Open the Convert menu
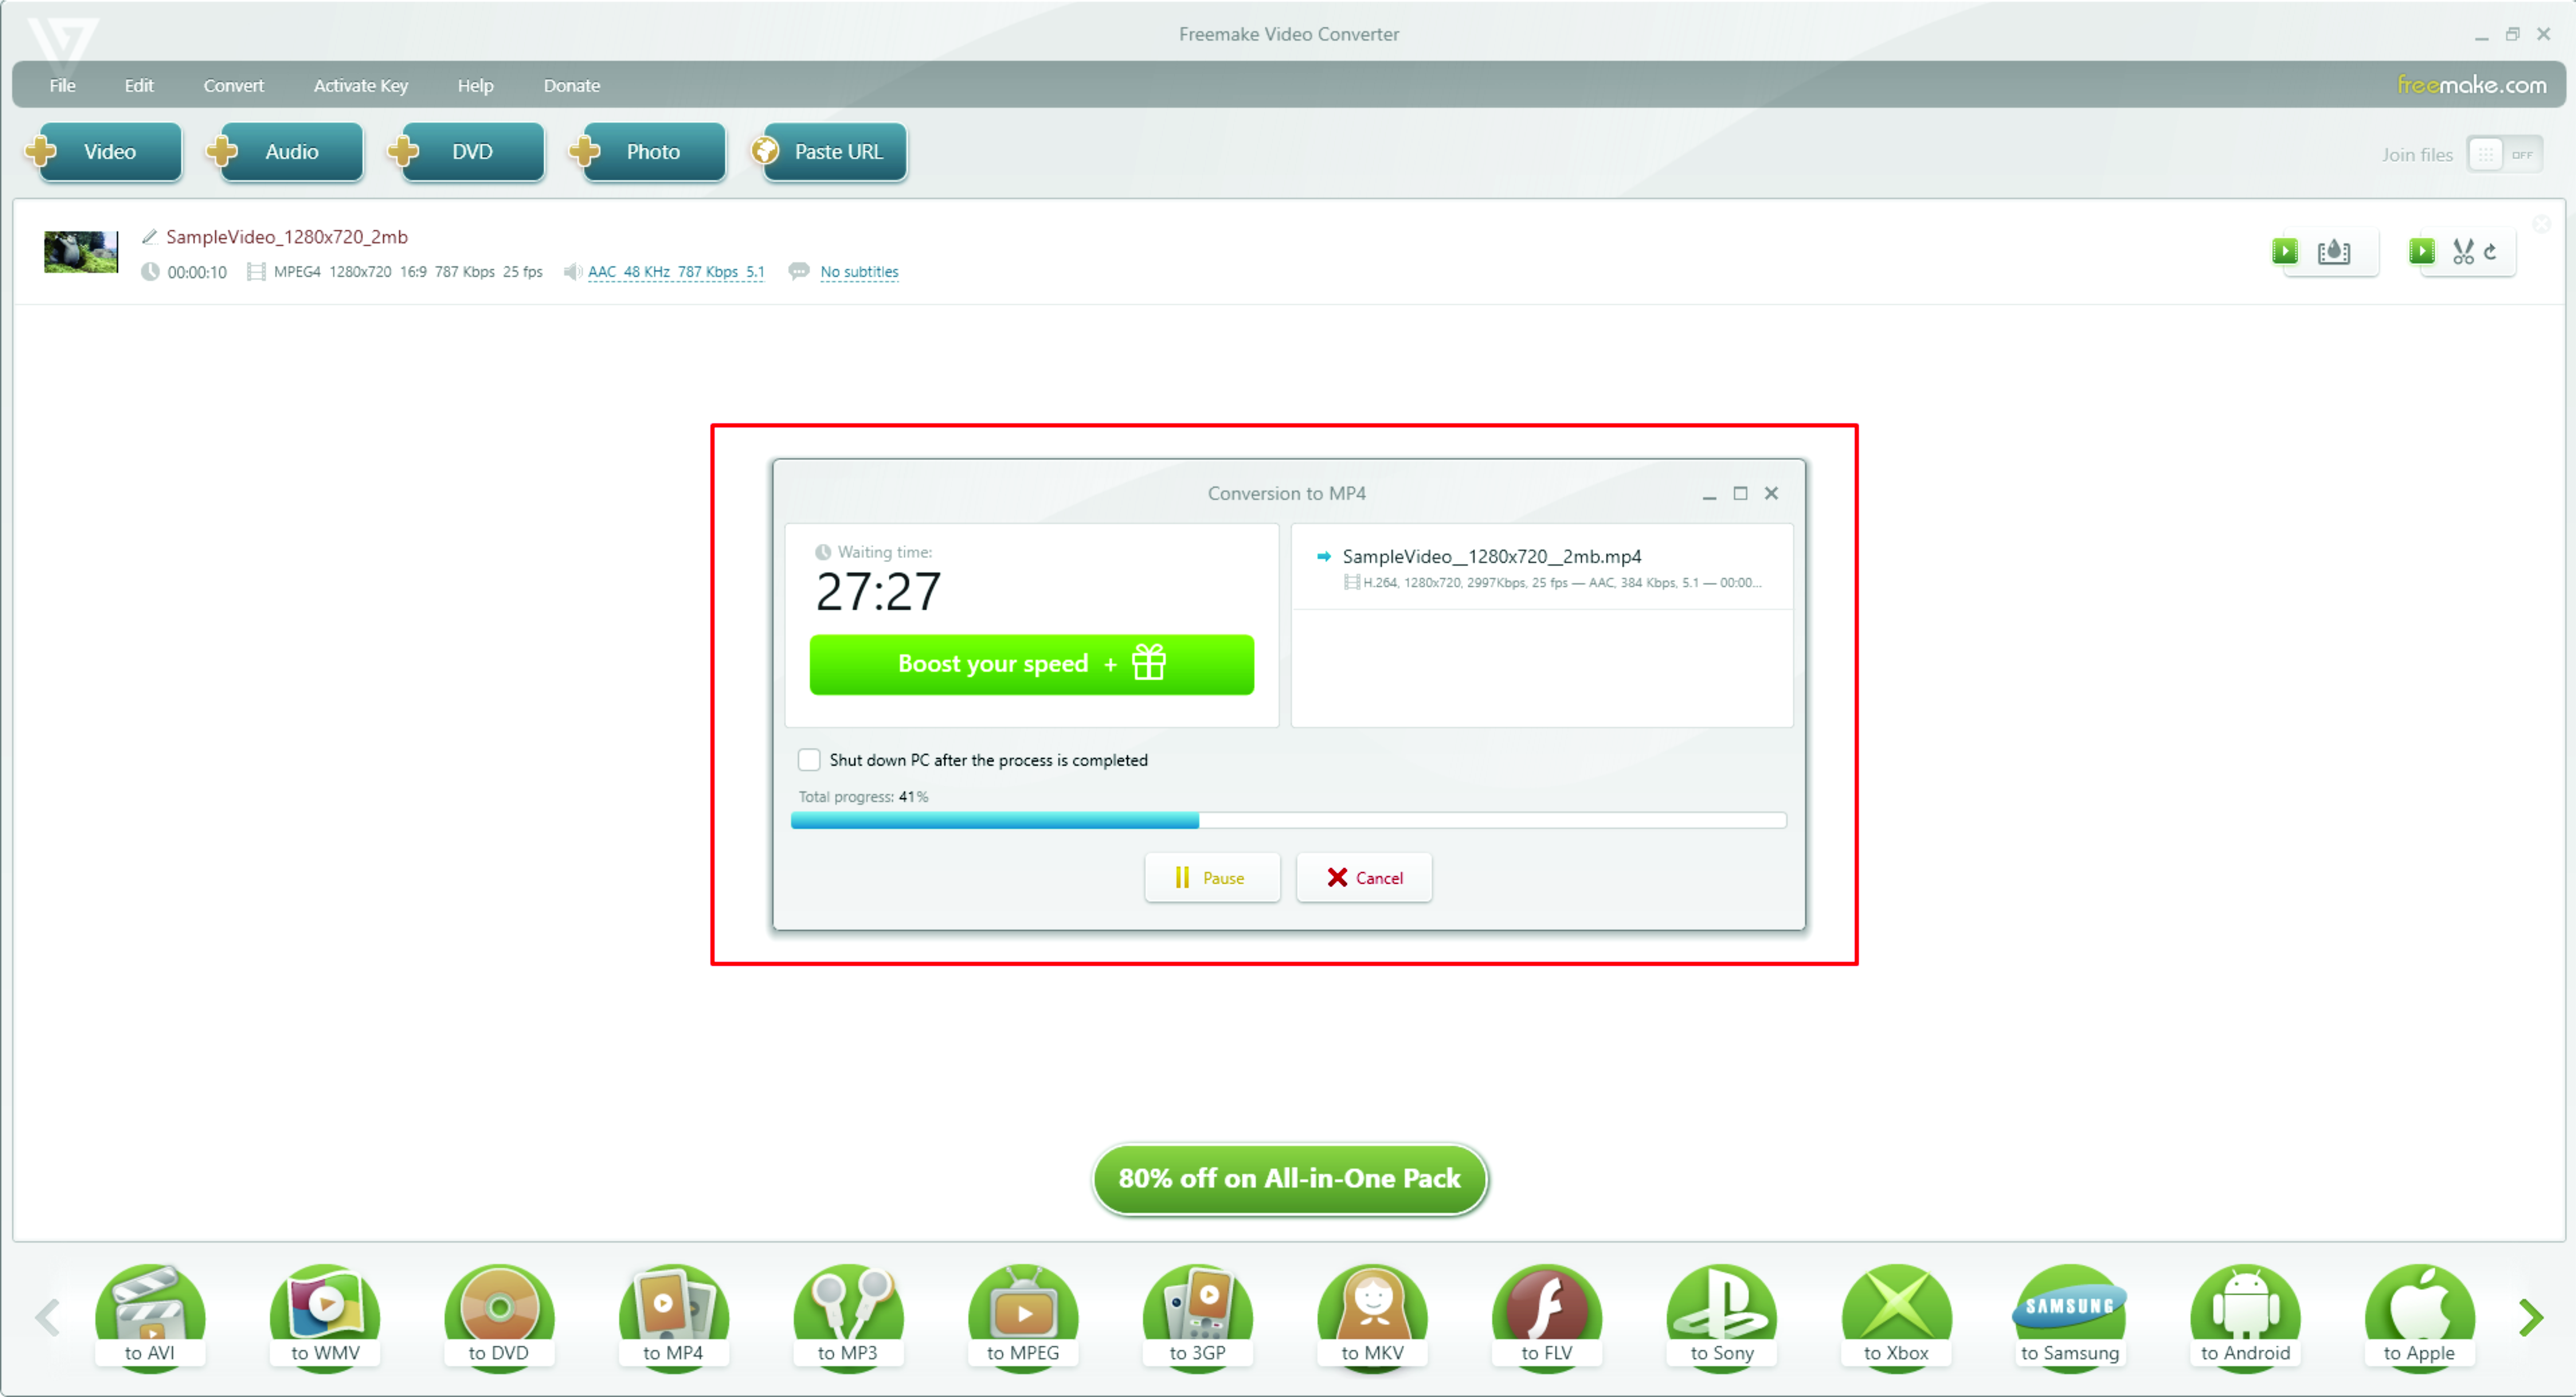This screenshot has height=1397, width=2576. pyautogui.click(x=234, y=86)
